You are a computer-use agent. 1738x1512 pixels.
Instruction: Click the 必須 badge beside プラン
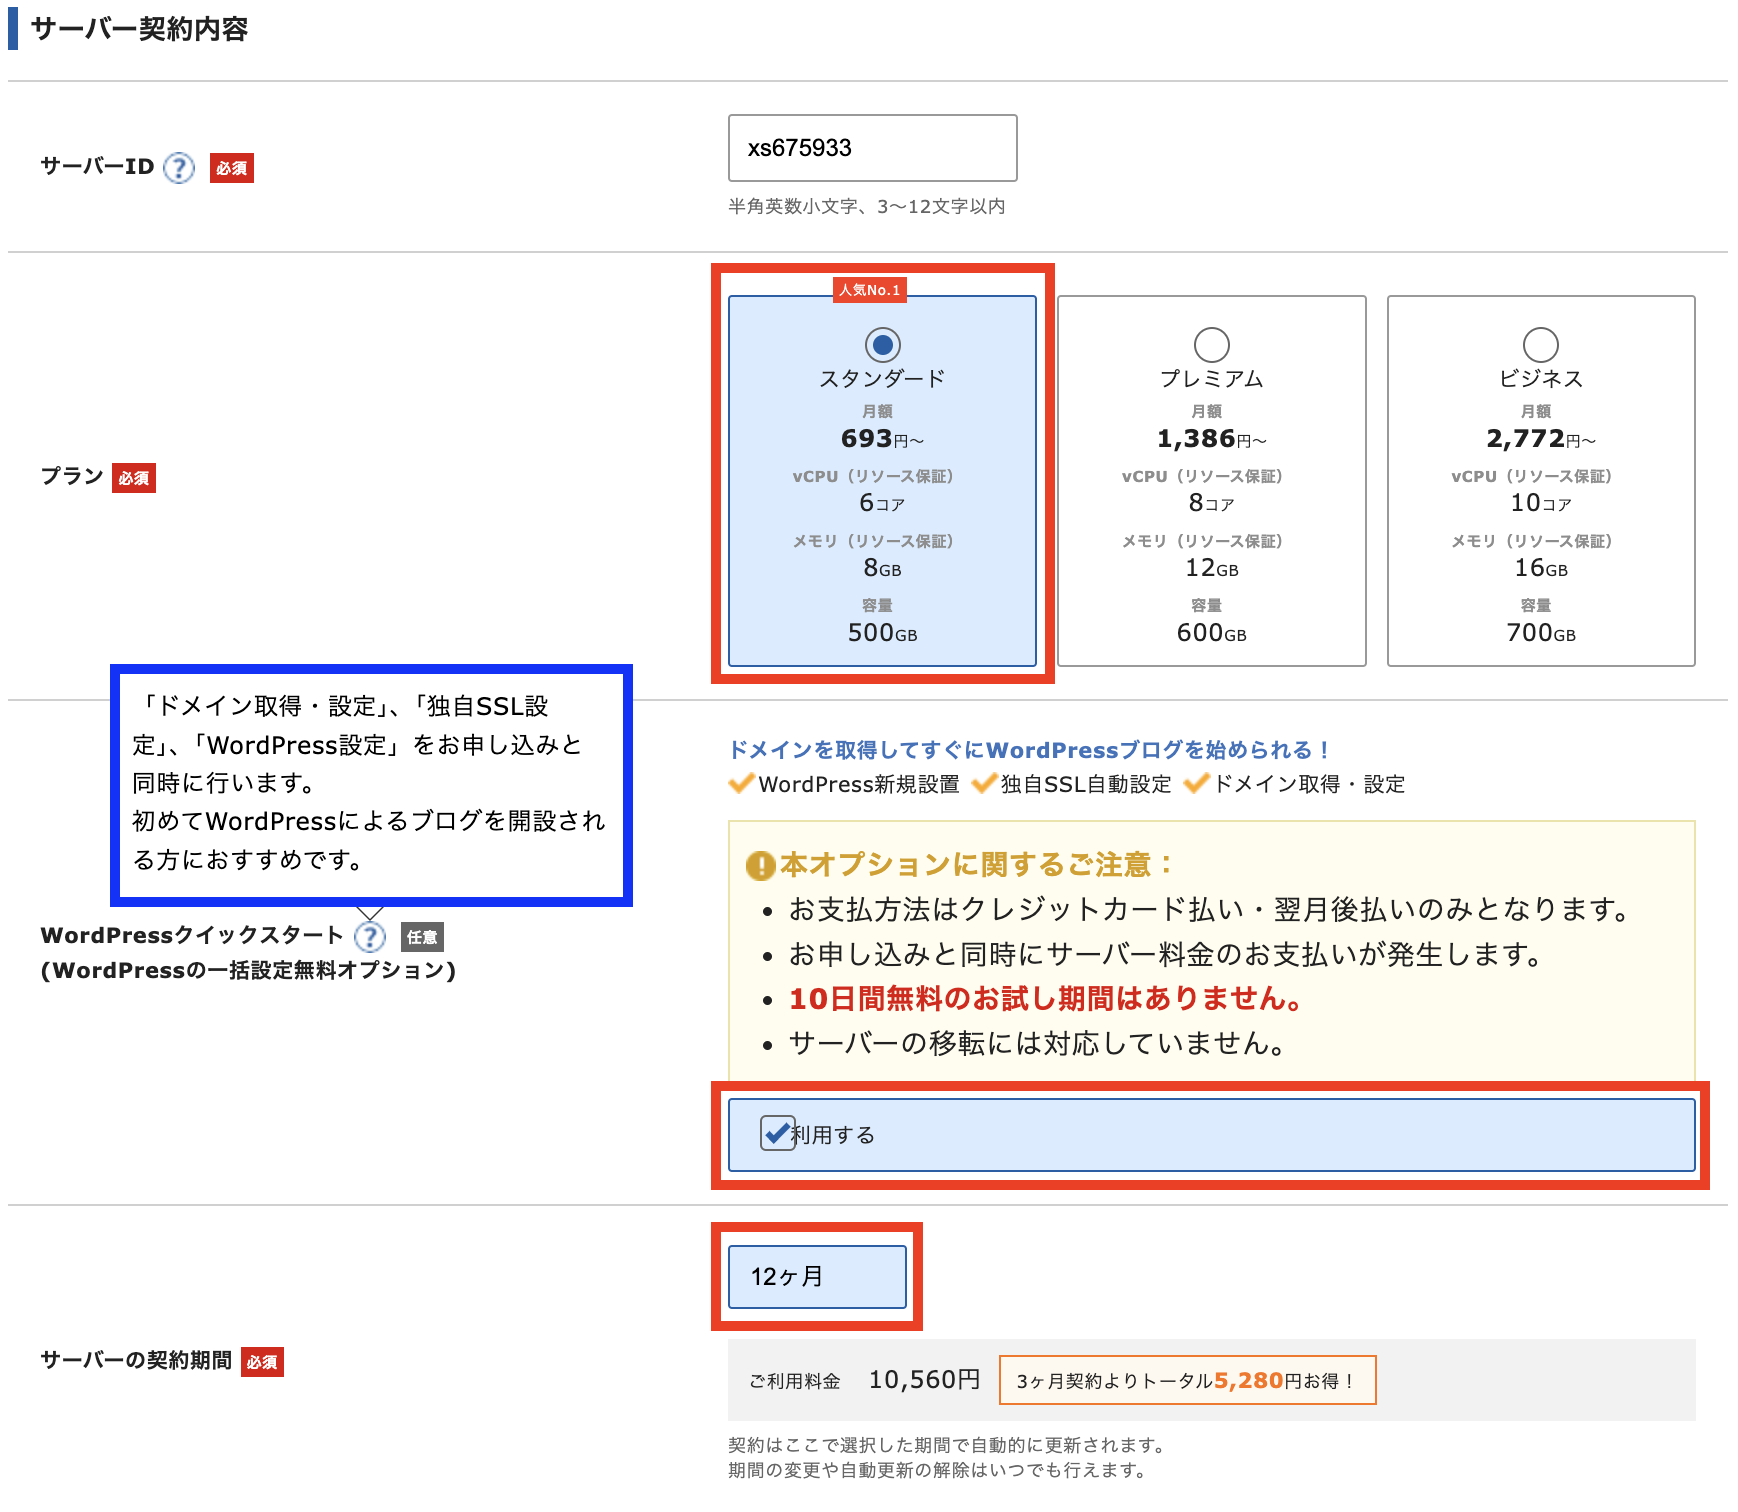134,478
